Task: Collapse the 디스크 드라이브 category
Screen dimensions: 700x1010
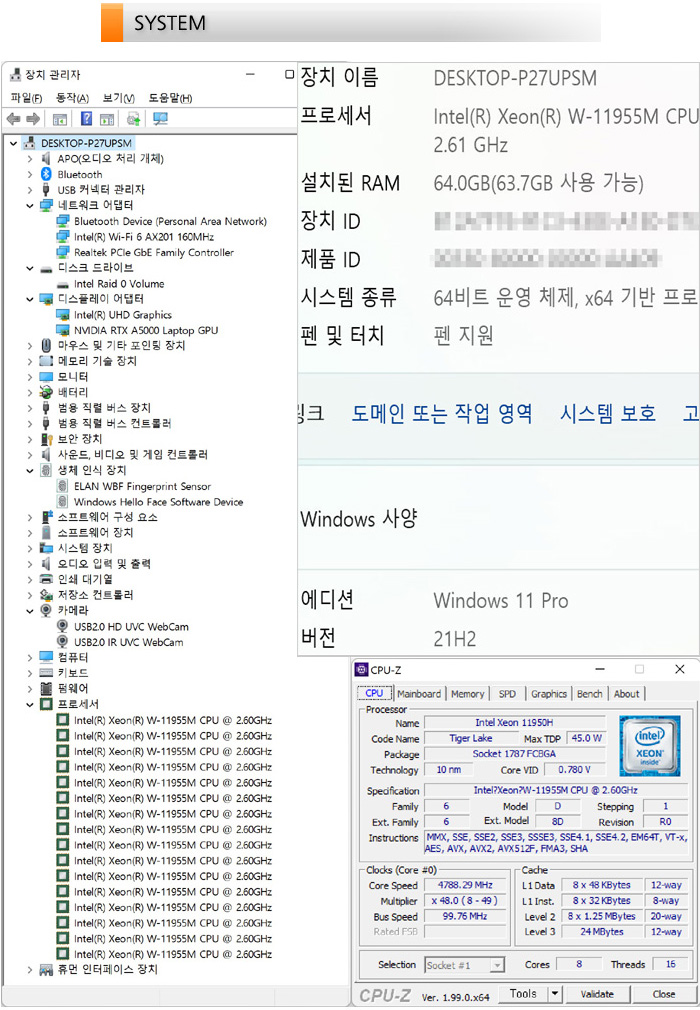Action: (30, 268)
